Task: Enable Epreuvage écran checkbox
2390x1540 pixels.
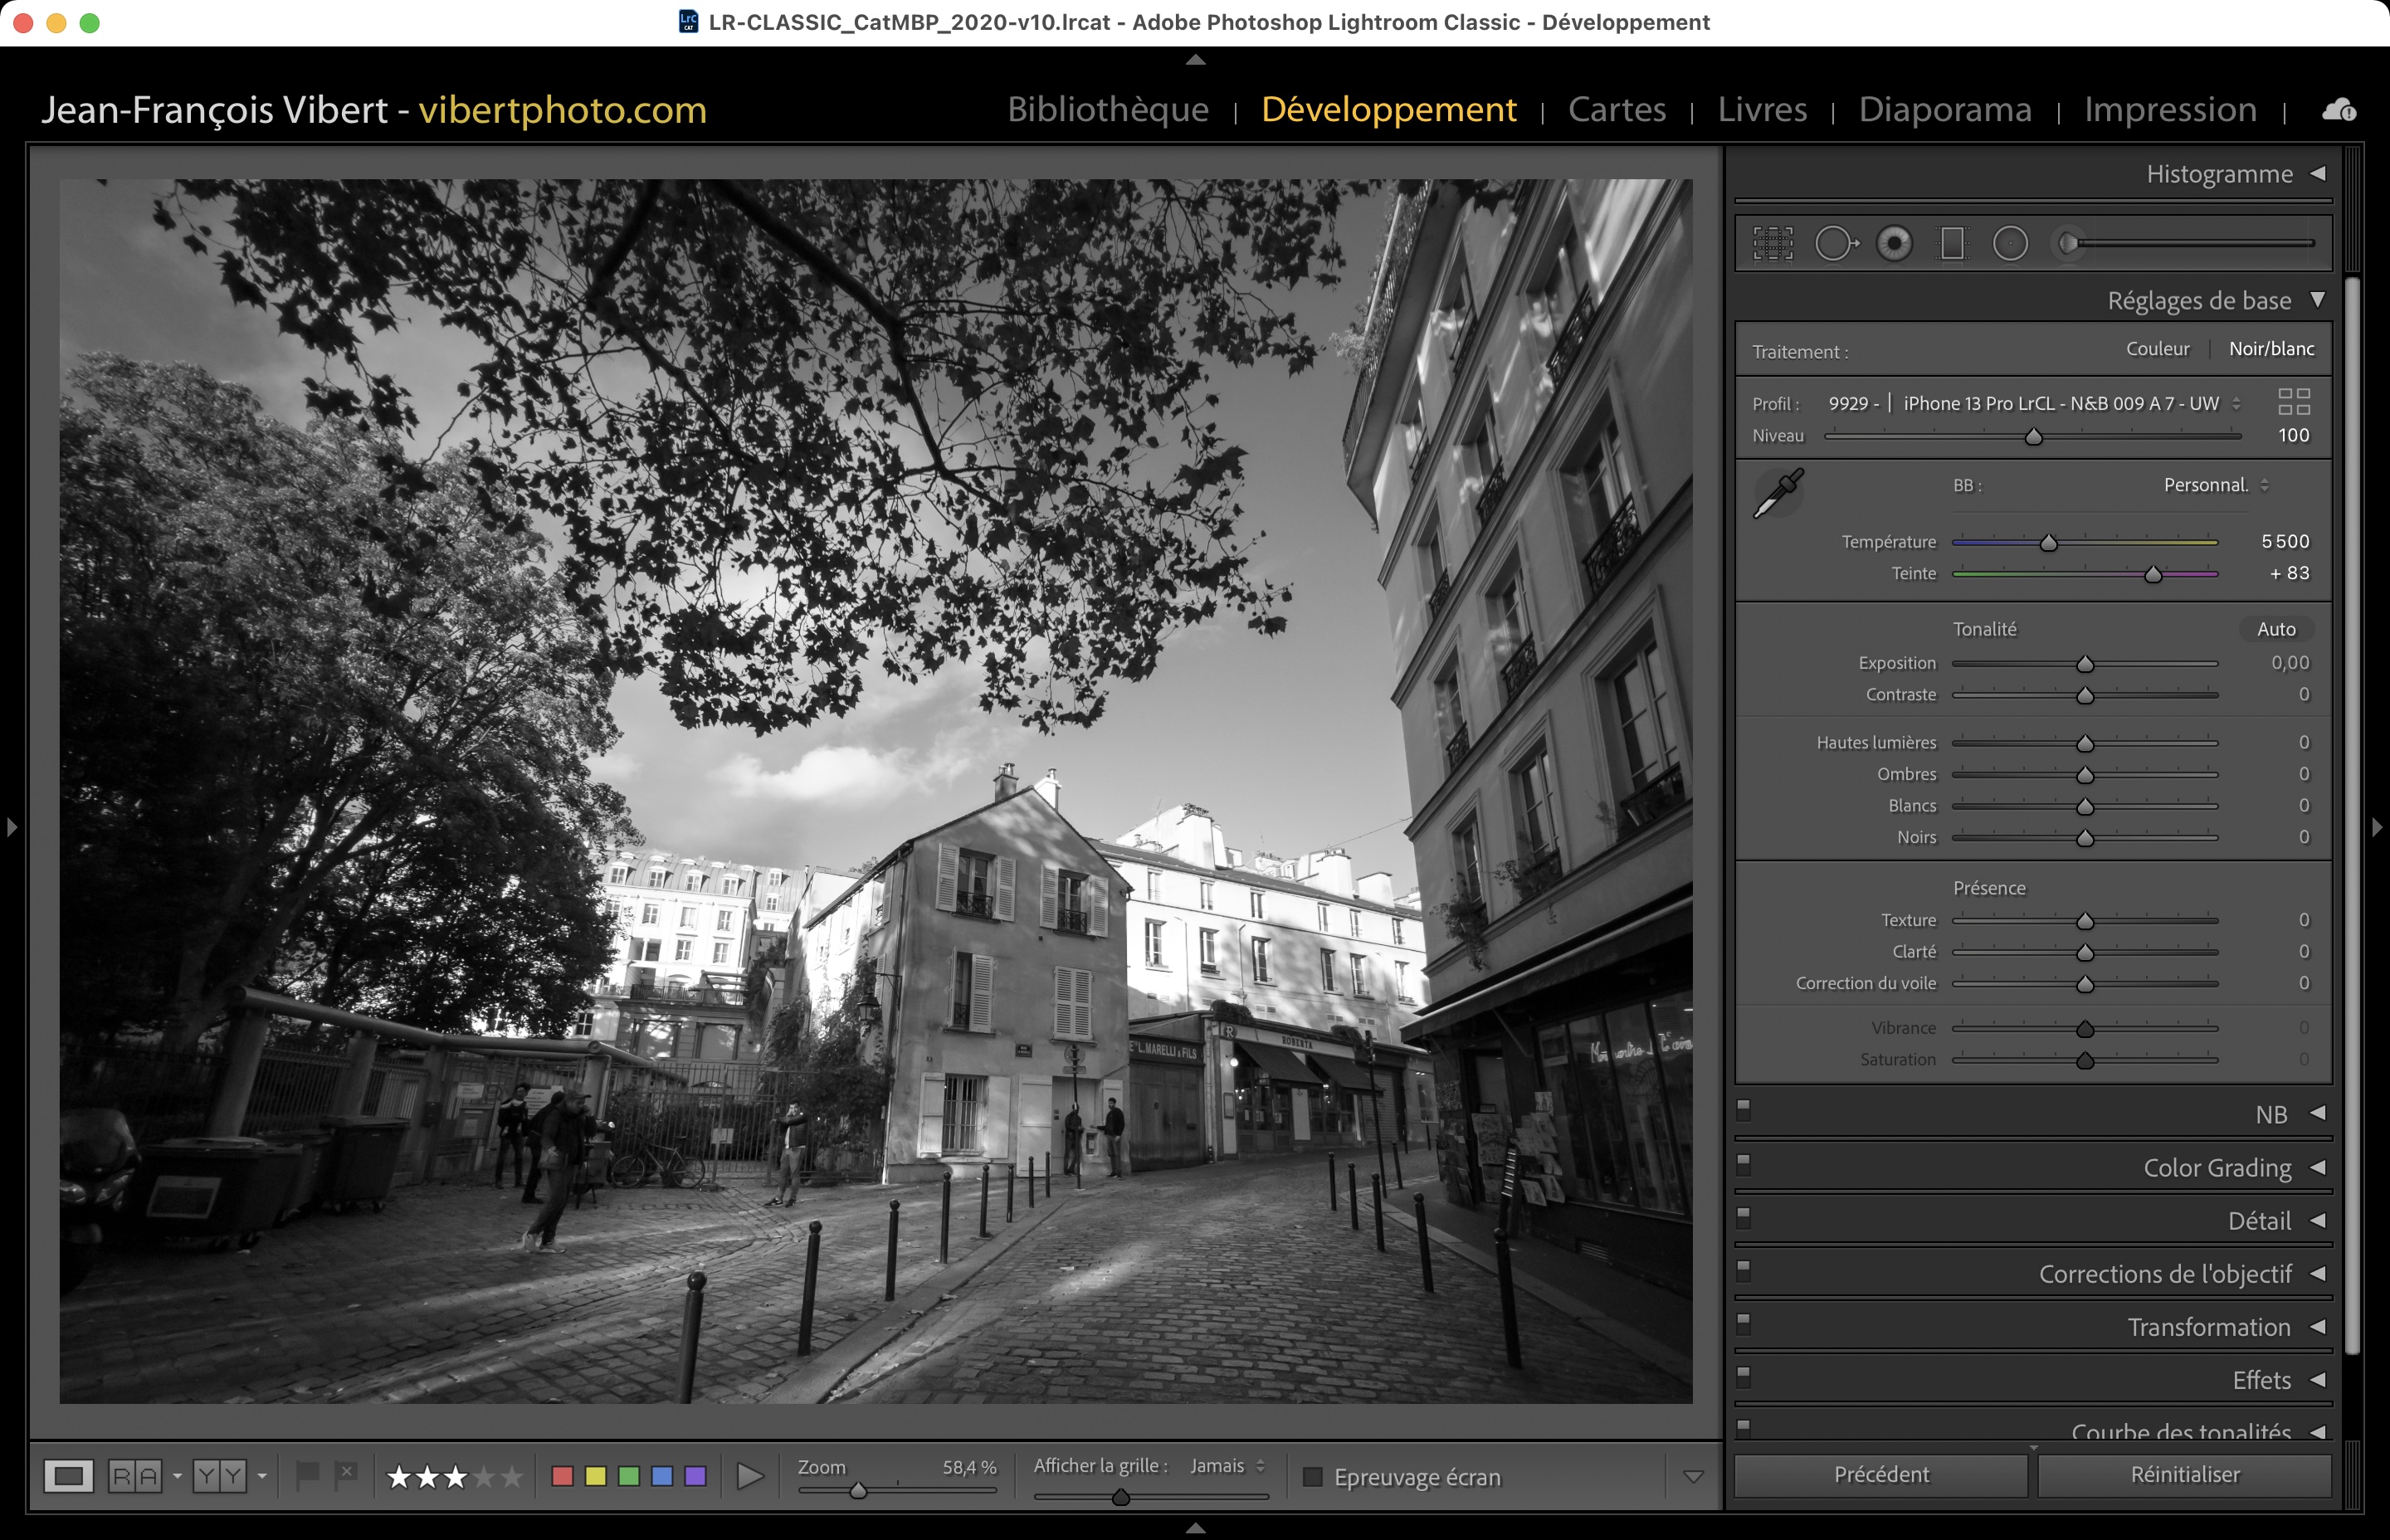Action: click(1313, 1477)
